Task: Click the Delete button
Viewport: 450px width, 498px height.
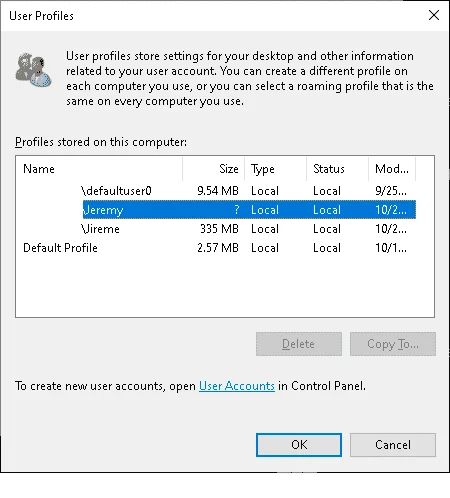Action: click(x=299, y=344)
